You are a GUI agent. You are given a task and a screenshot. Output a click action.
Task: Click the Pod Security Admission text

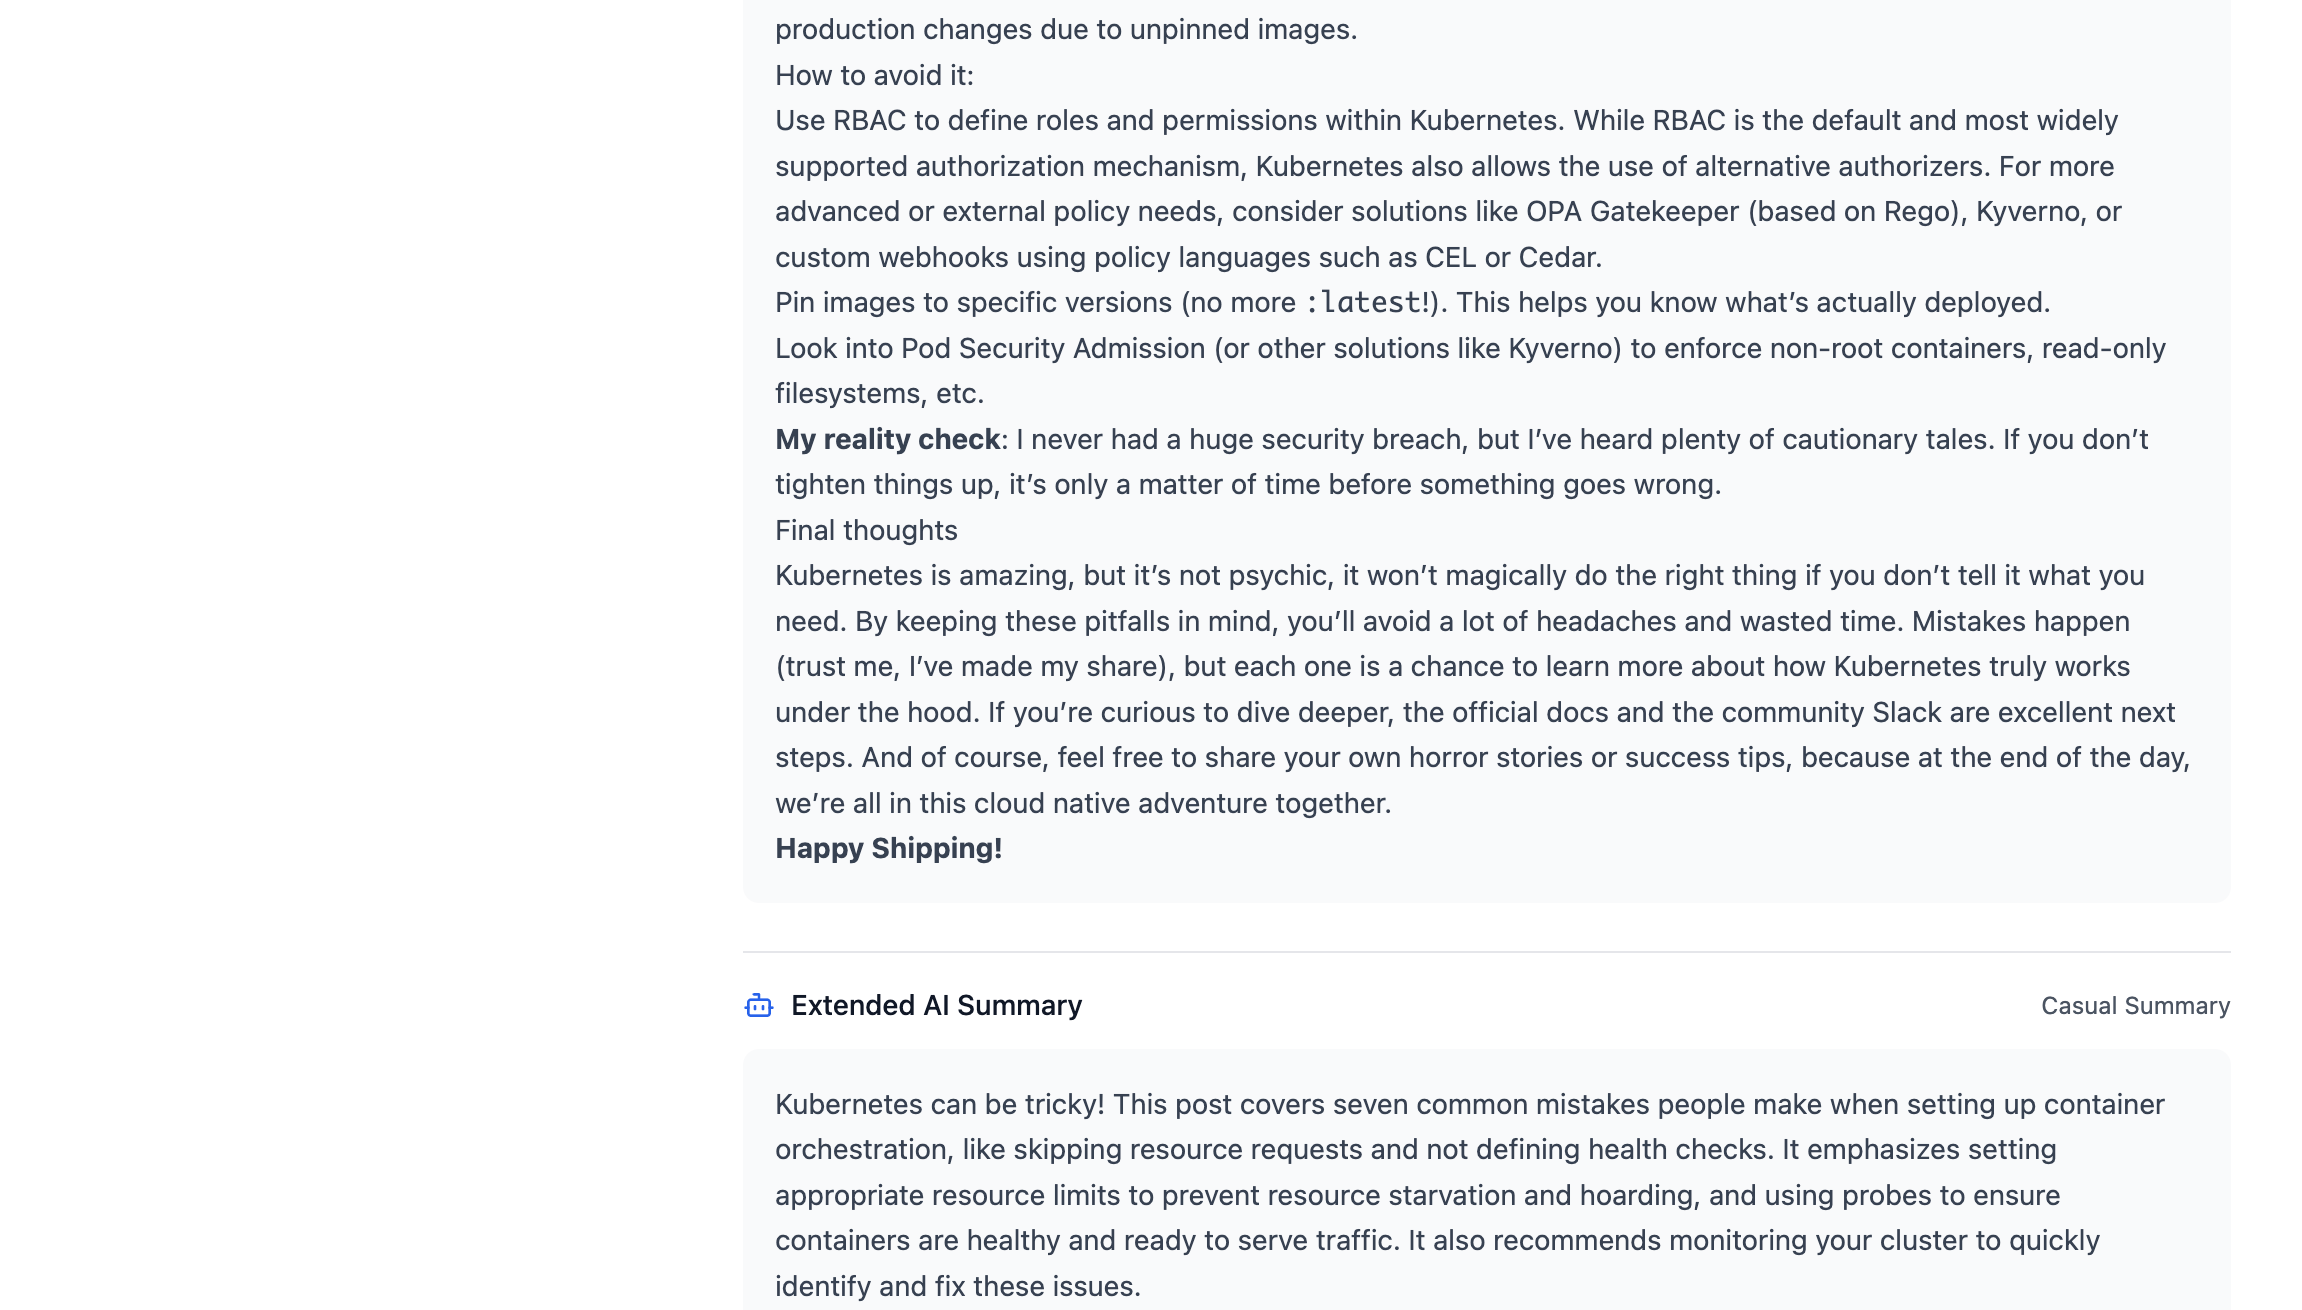click(1053, 349)
